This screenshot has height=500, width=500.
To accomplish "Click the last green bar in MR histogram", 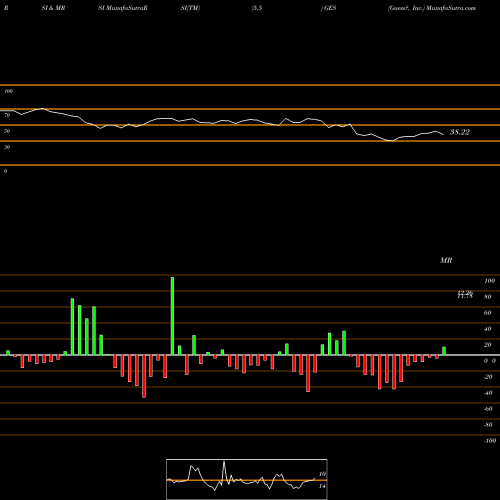I will pyautogui.click(x=444, y=351).
